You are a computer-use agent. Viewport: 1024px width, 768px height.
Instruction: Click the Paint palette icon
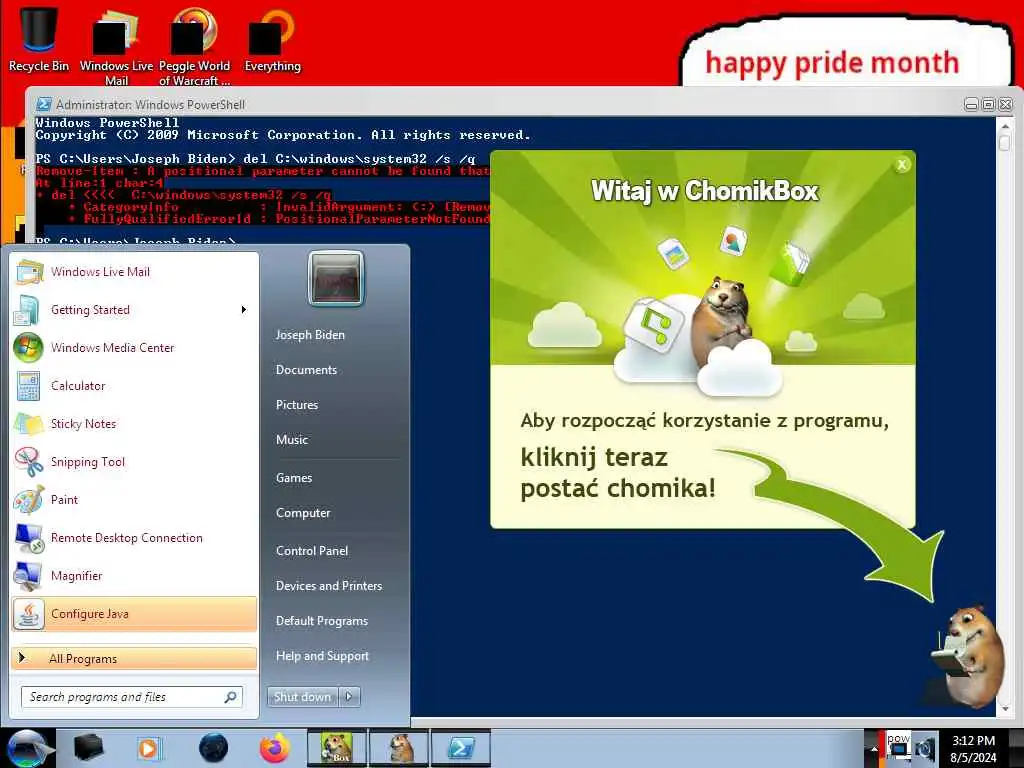tap(29, 500)
